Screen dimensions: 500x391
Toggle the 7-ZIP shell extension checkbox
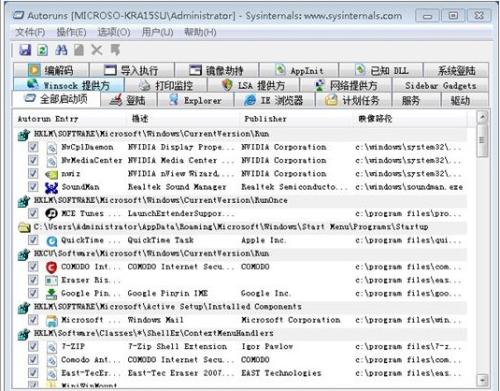point(33,346)
